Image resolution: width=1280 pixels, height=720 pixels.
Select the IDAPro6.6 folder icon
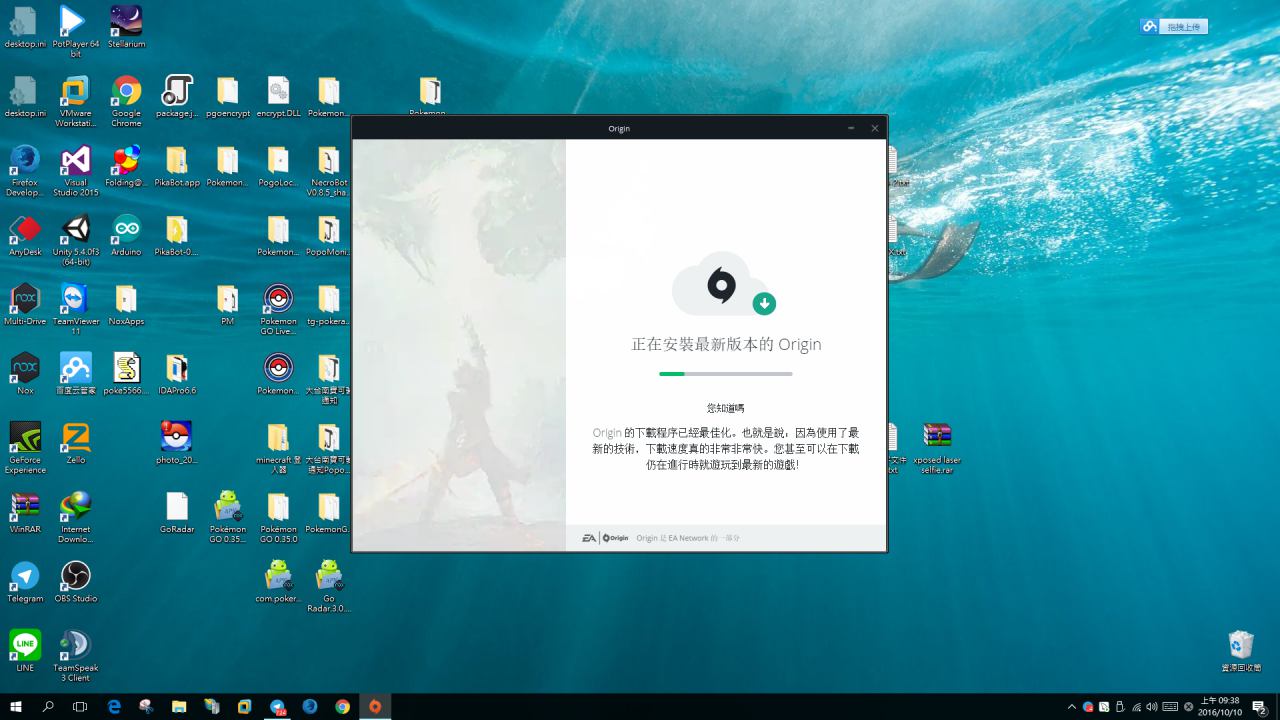(x=177, y=373)
